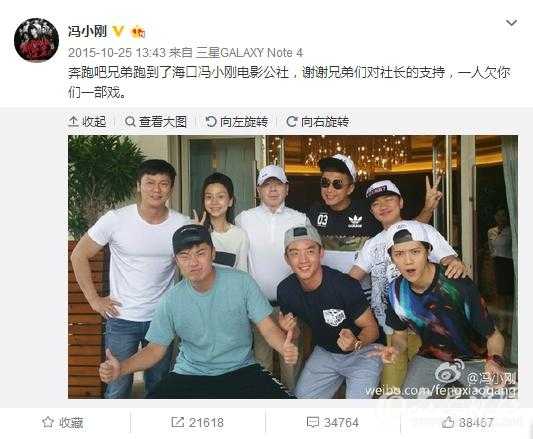
Task: Open 冯小刚 username profile link
Action: [x=87, y=31]
